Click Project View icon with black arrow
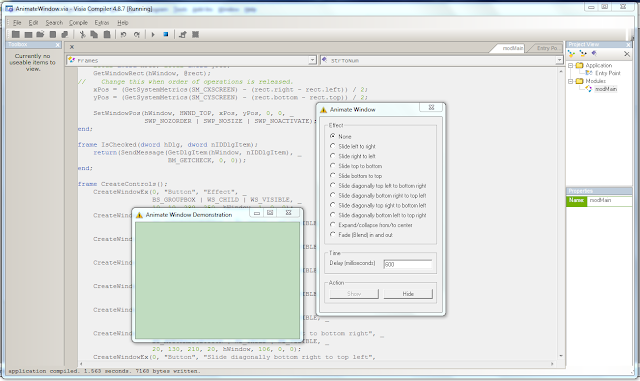Image resolution: width=640 pixels, height=381 pixels. pos(583,53)
